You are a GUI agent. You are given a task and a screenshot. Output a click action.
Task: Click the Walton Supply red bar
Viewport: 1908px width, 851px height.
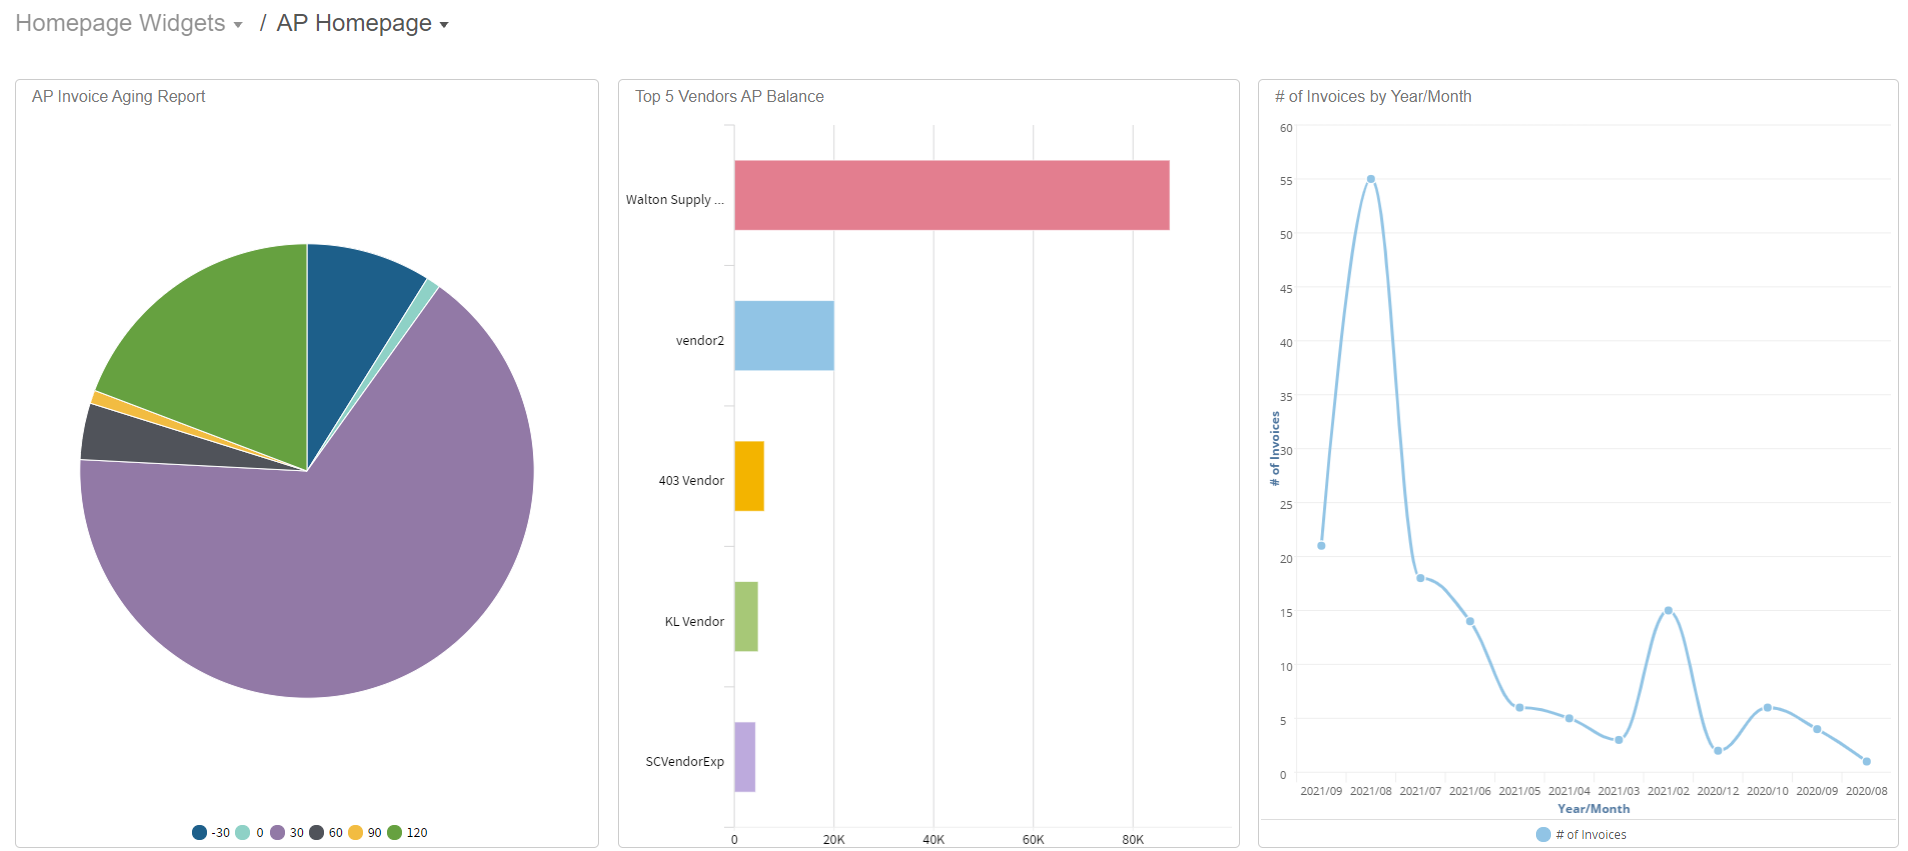(x=951, y=195)
